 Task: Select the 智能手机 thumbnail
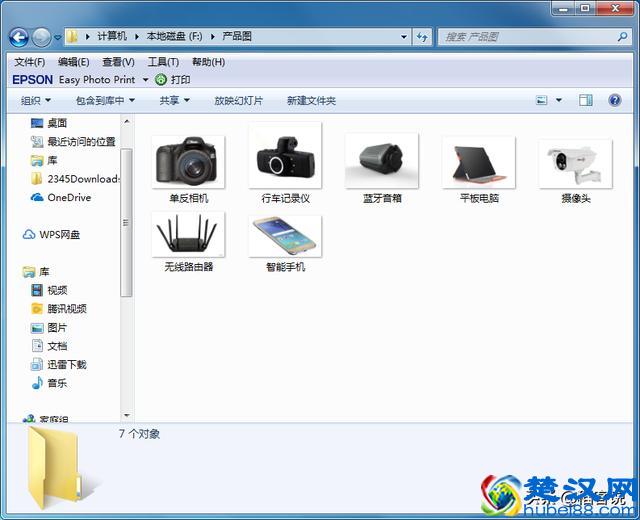[x=285, y=236]
